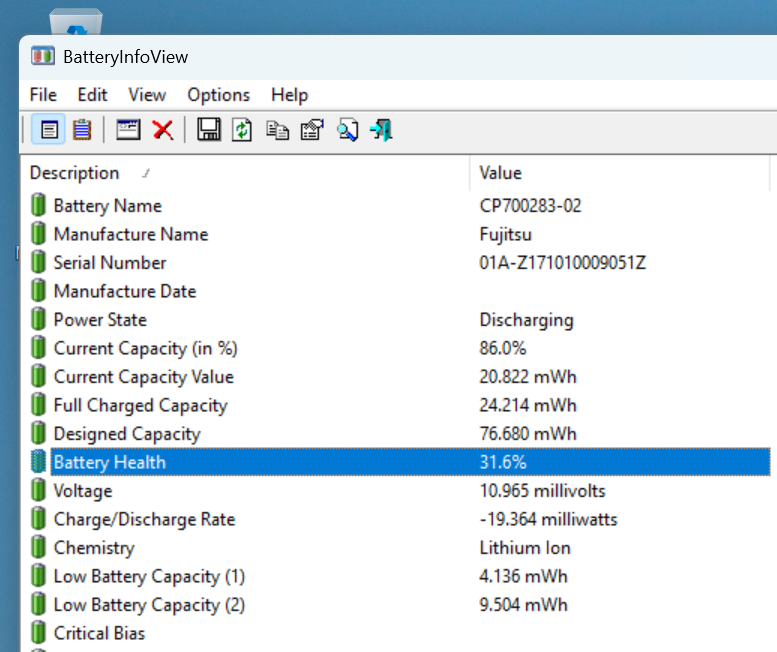Click the battery icon beside Manufacture Name

38,233
